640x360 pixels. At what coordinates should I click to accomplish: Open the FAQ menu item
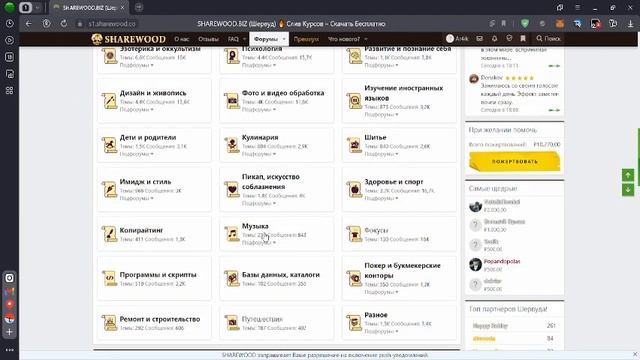tap(233, 39)
